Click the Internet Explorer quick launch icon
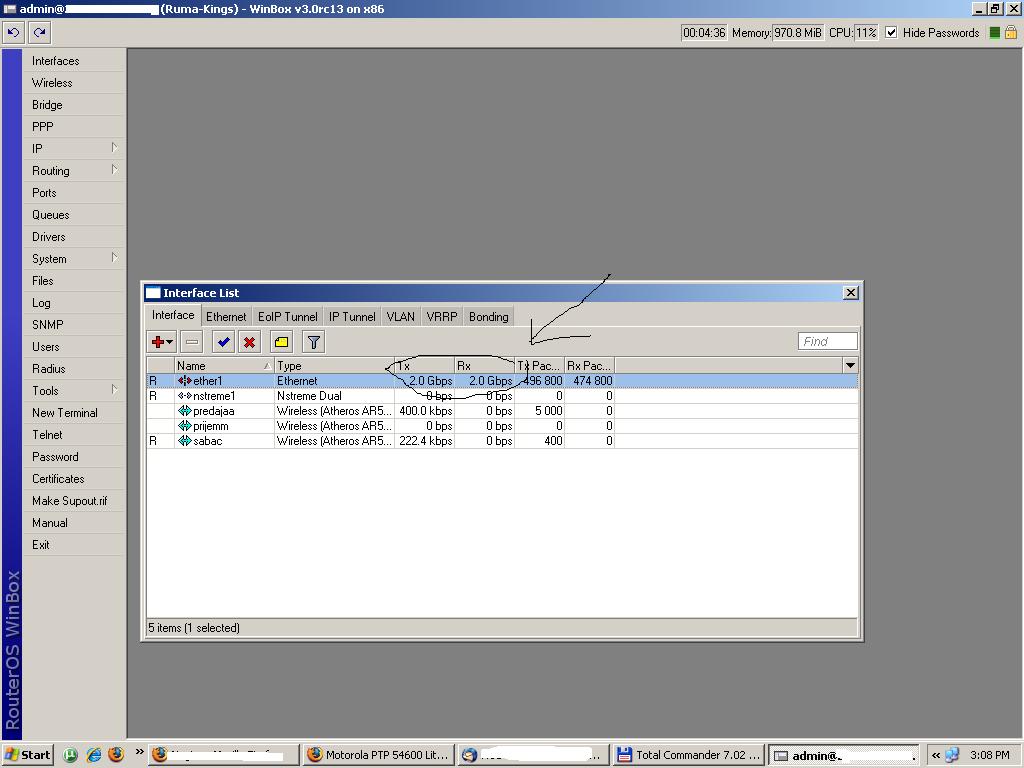1024x768 pixels. [x=93, y=754]
